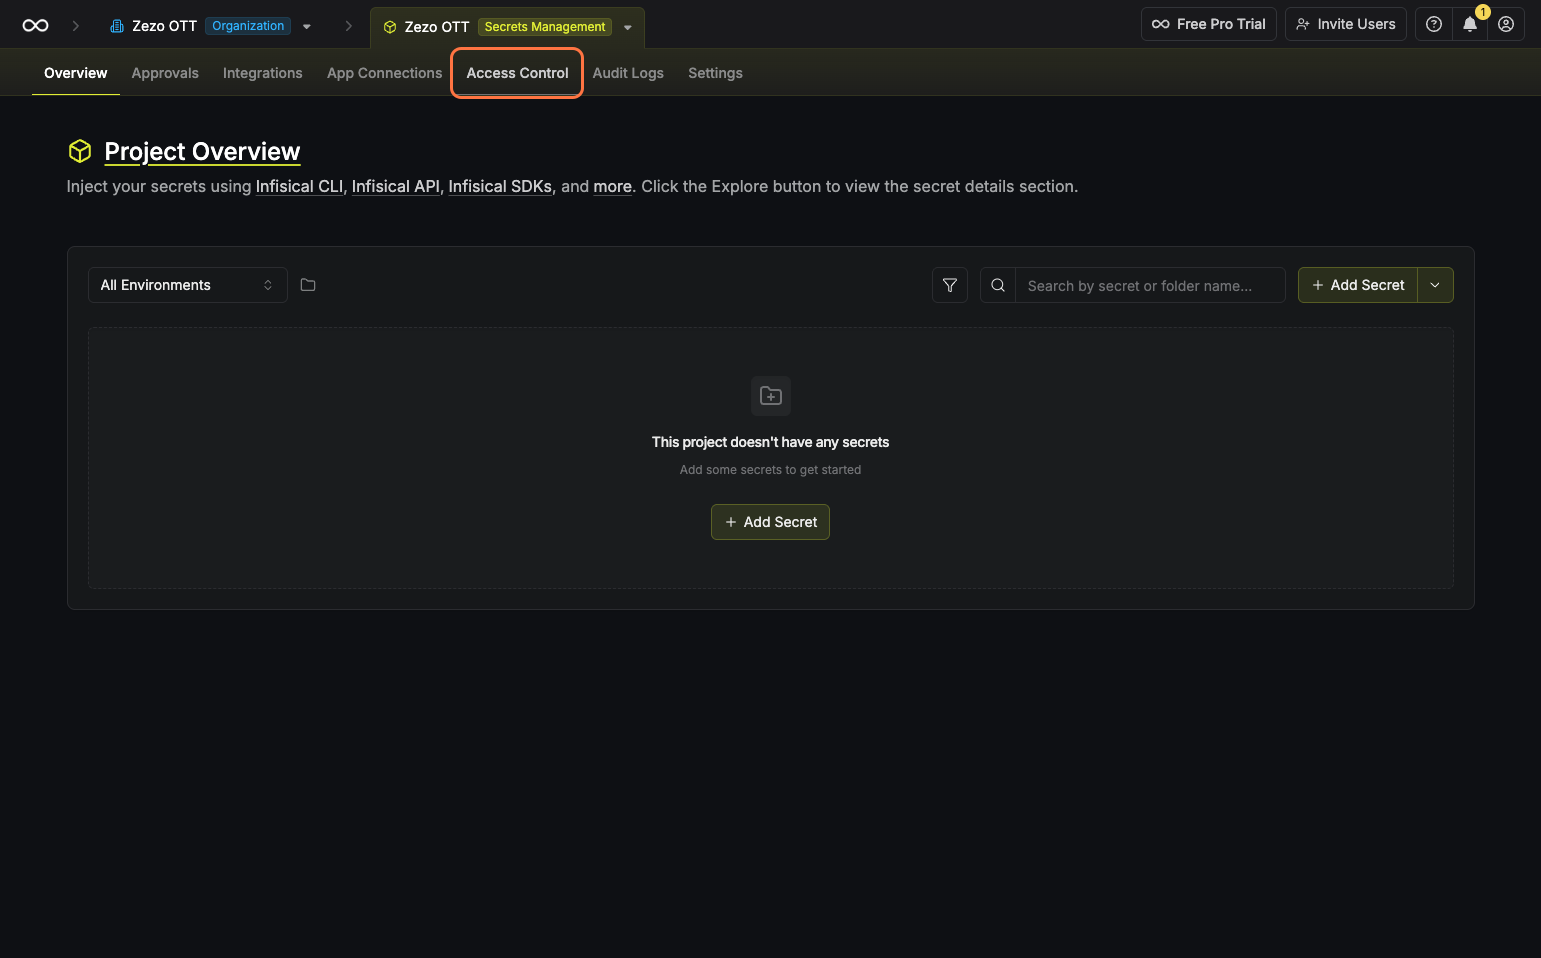Open notifications bell icon

[1469, 24]
